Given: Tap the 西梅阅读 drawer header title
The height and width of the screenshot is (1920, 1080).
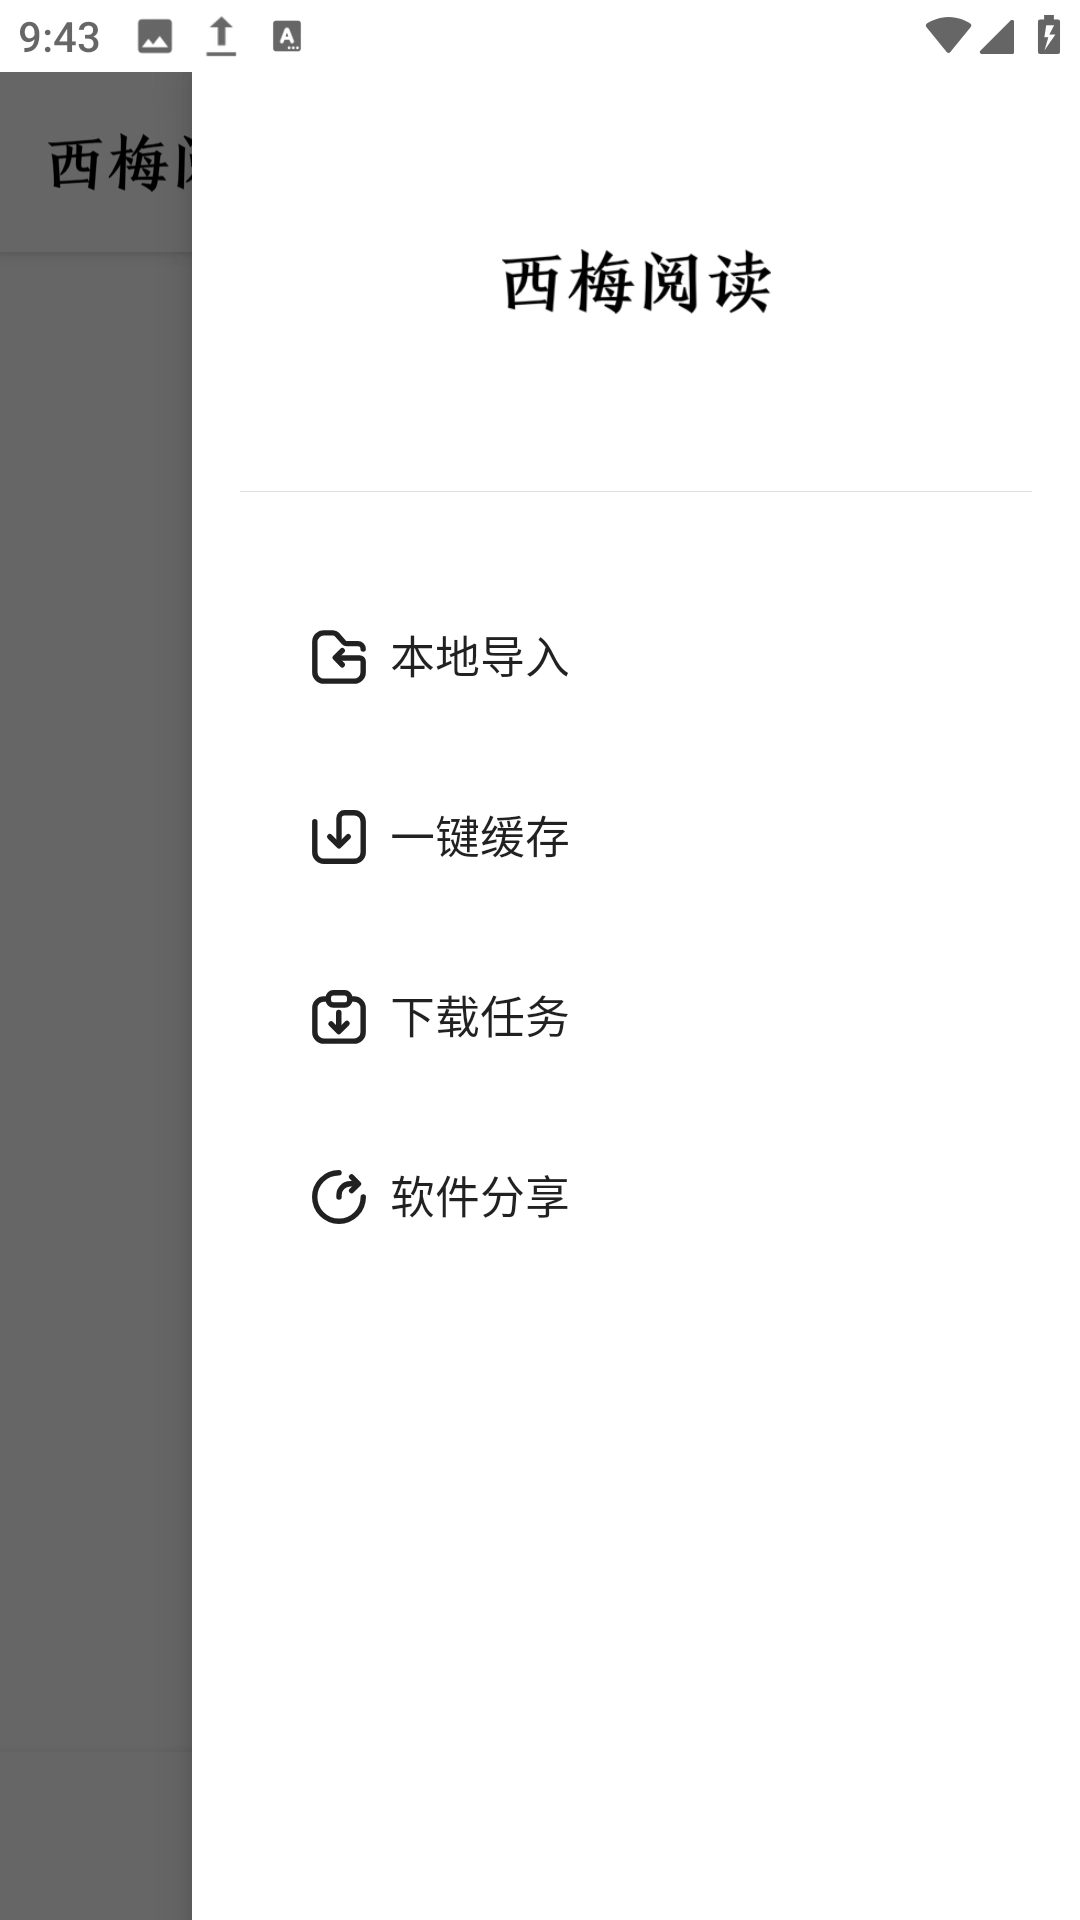Looking at the screenshot, I should (636, 283).
